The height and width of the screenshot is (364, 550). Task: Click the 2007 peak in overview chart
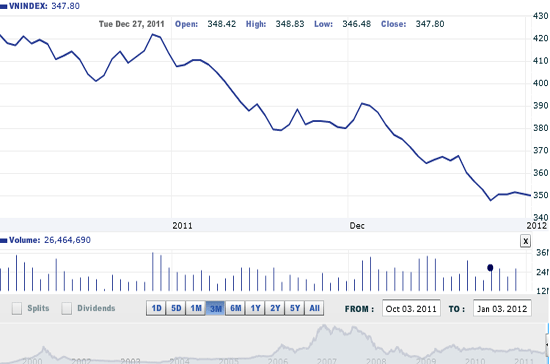point(323,326)
